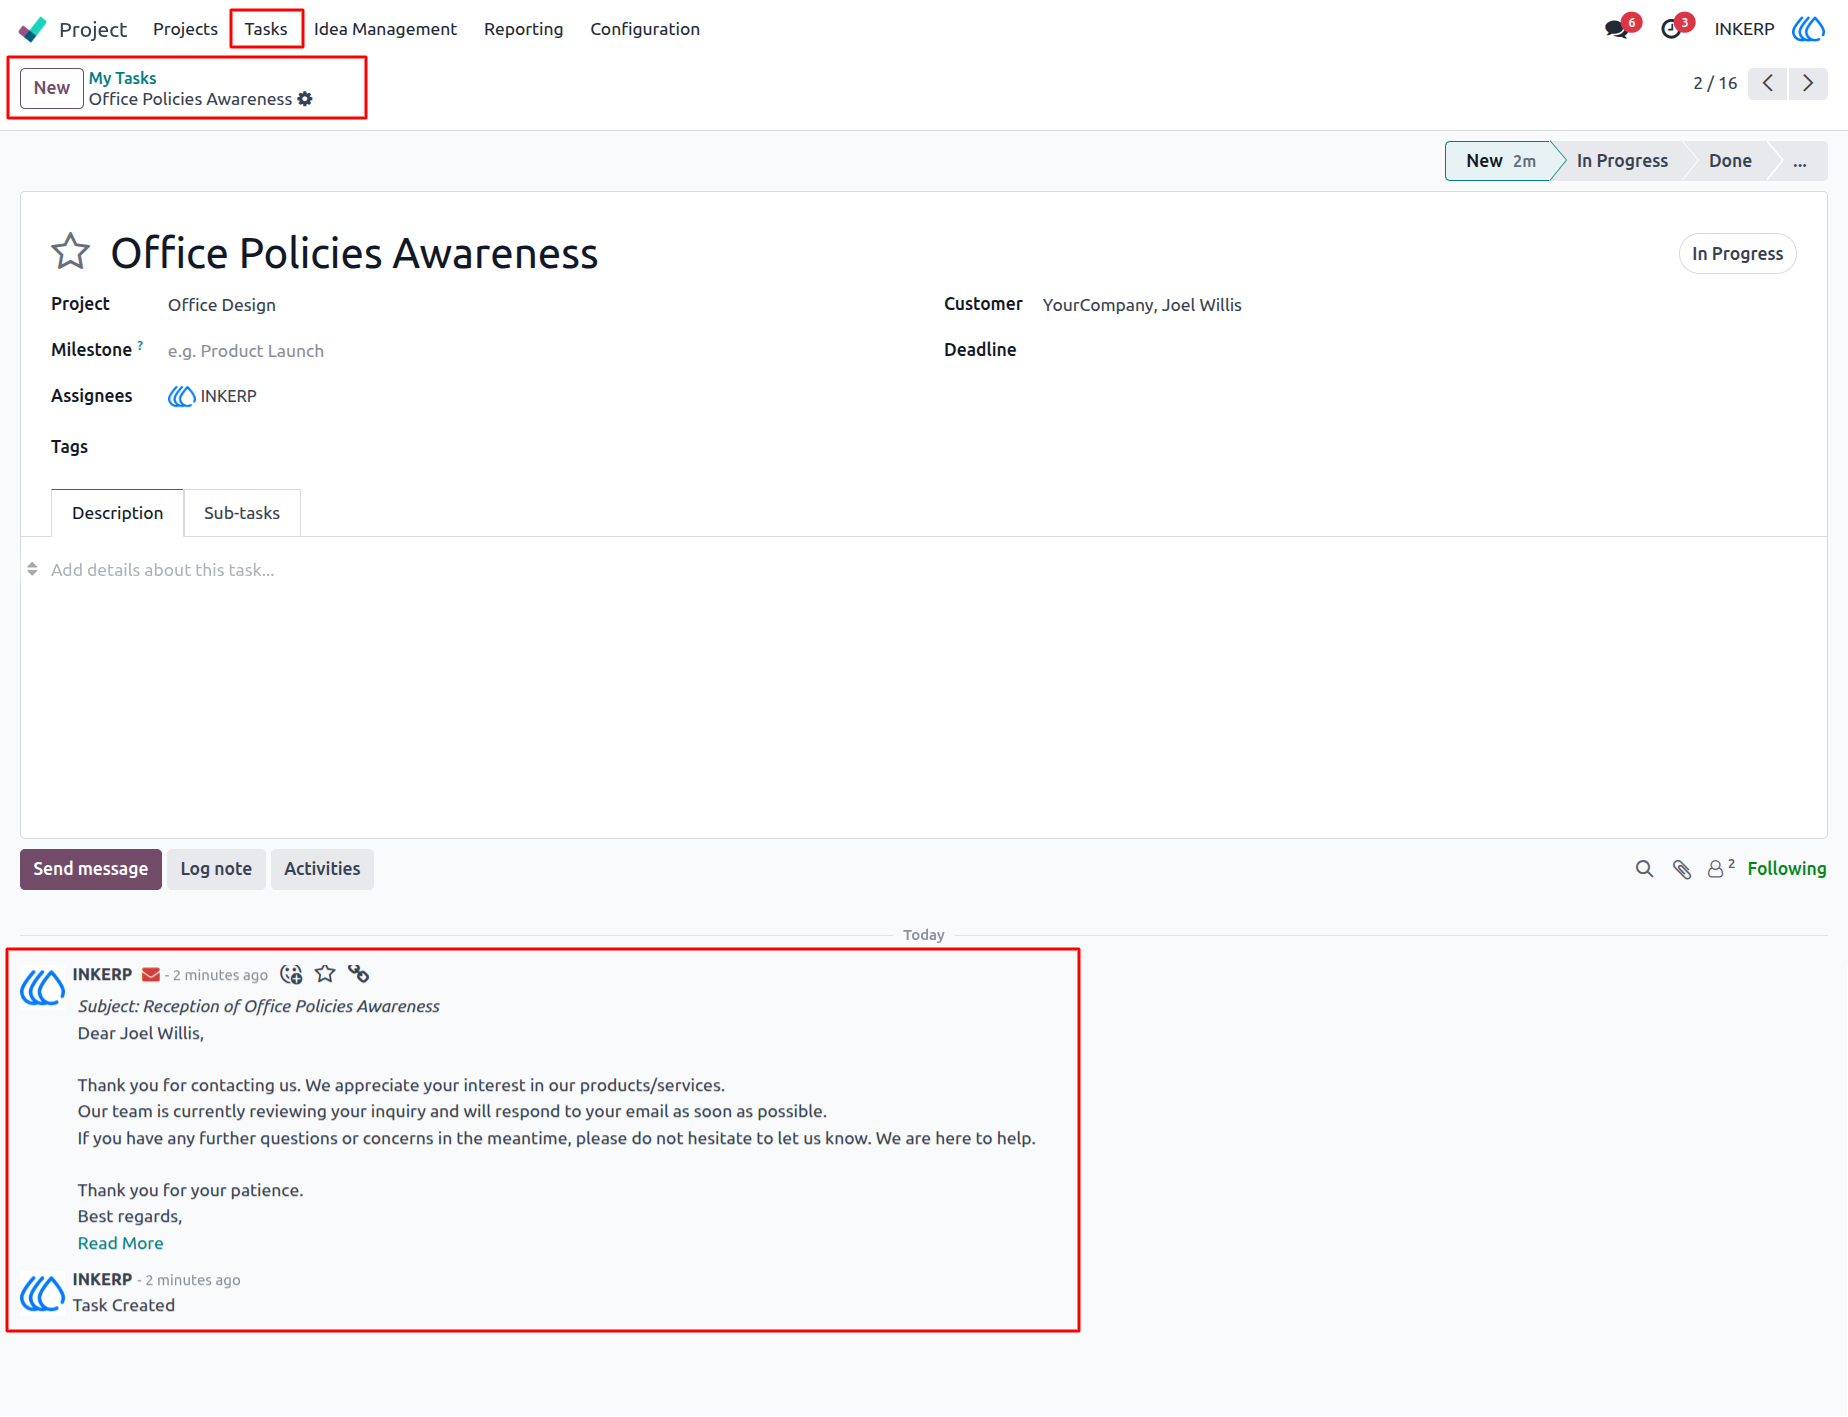Expand more stages with the ellipsis
Image resolution: width=1848 pixels, height=1417 pixels.
(1800, 161)
